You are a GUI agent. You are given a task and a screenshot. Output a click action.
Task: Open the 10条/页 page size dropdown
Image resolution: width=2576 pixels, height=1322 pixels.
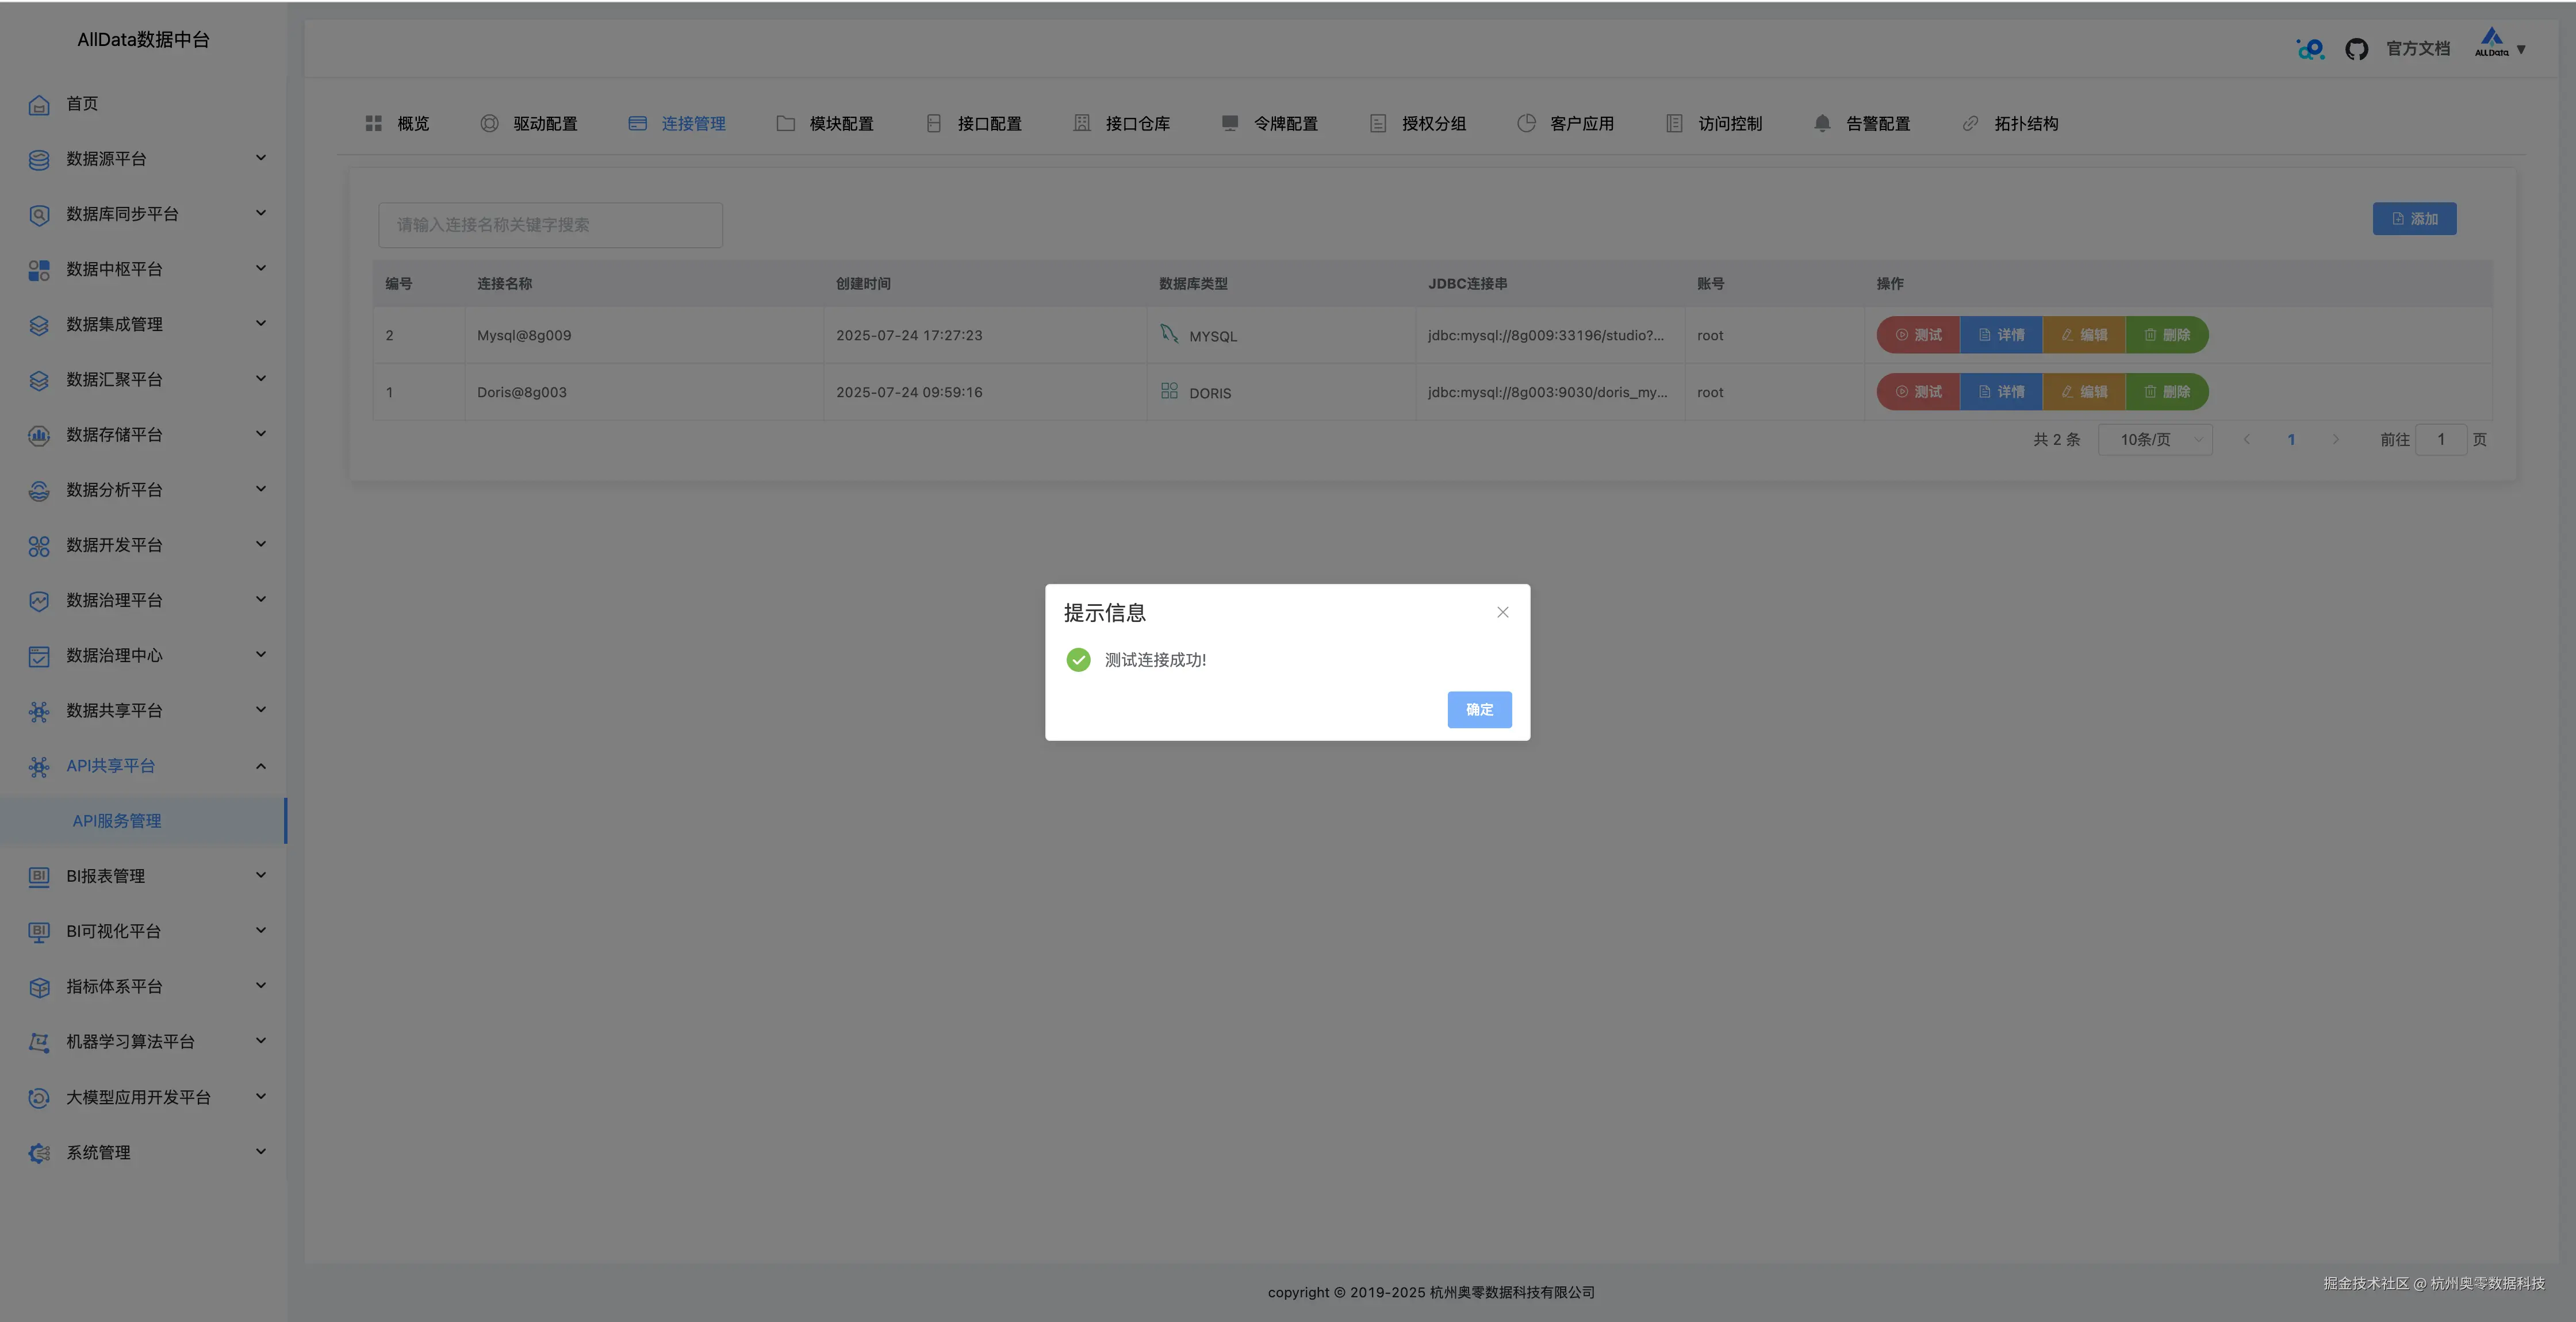tap(2155, 440)
